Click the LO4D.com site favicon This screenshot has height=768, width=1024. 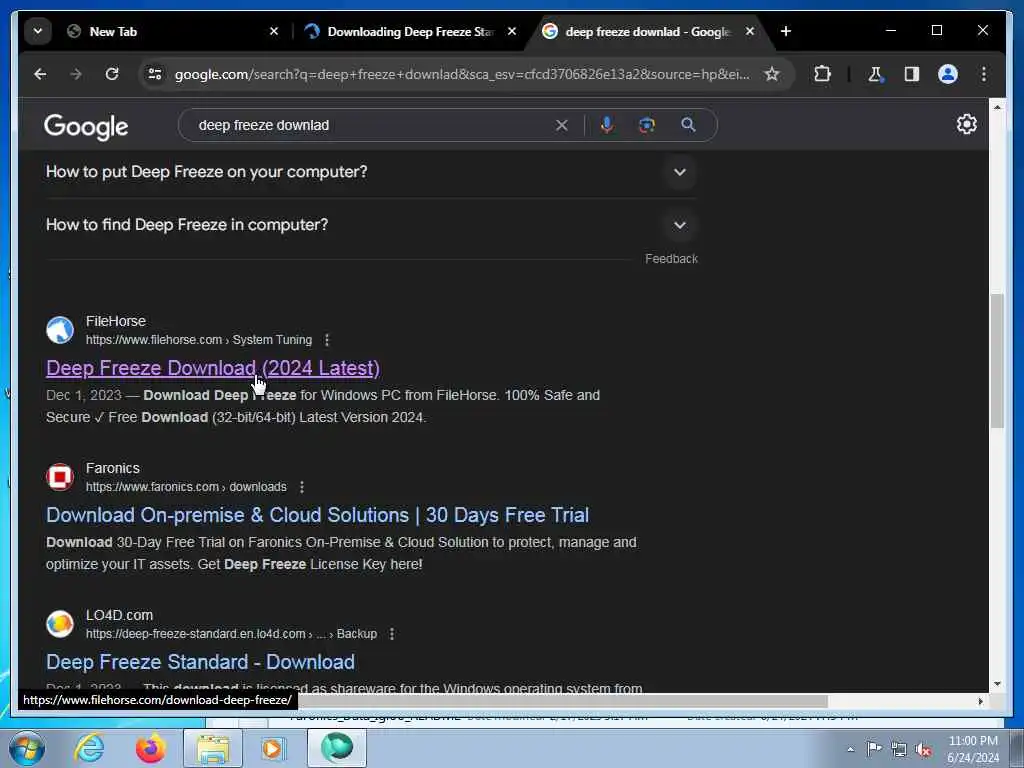pos(60,624)
